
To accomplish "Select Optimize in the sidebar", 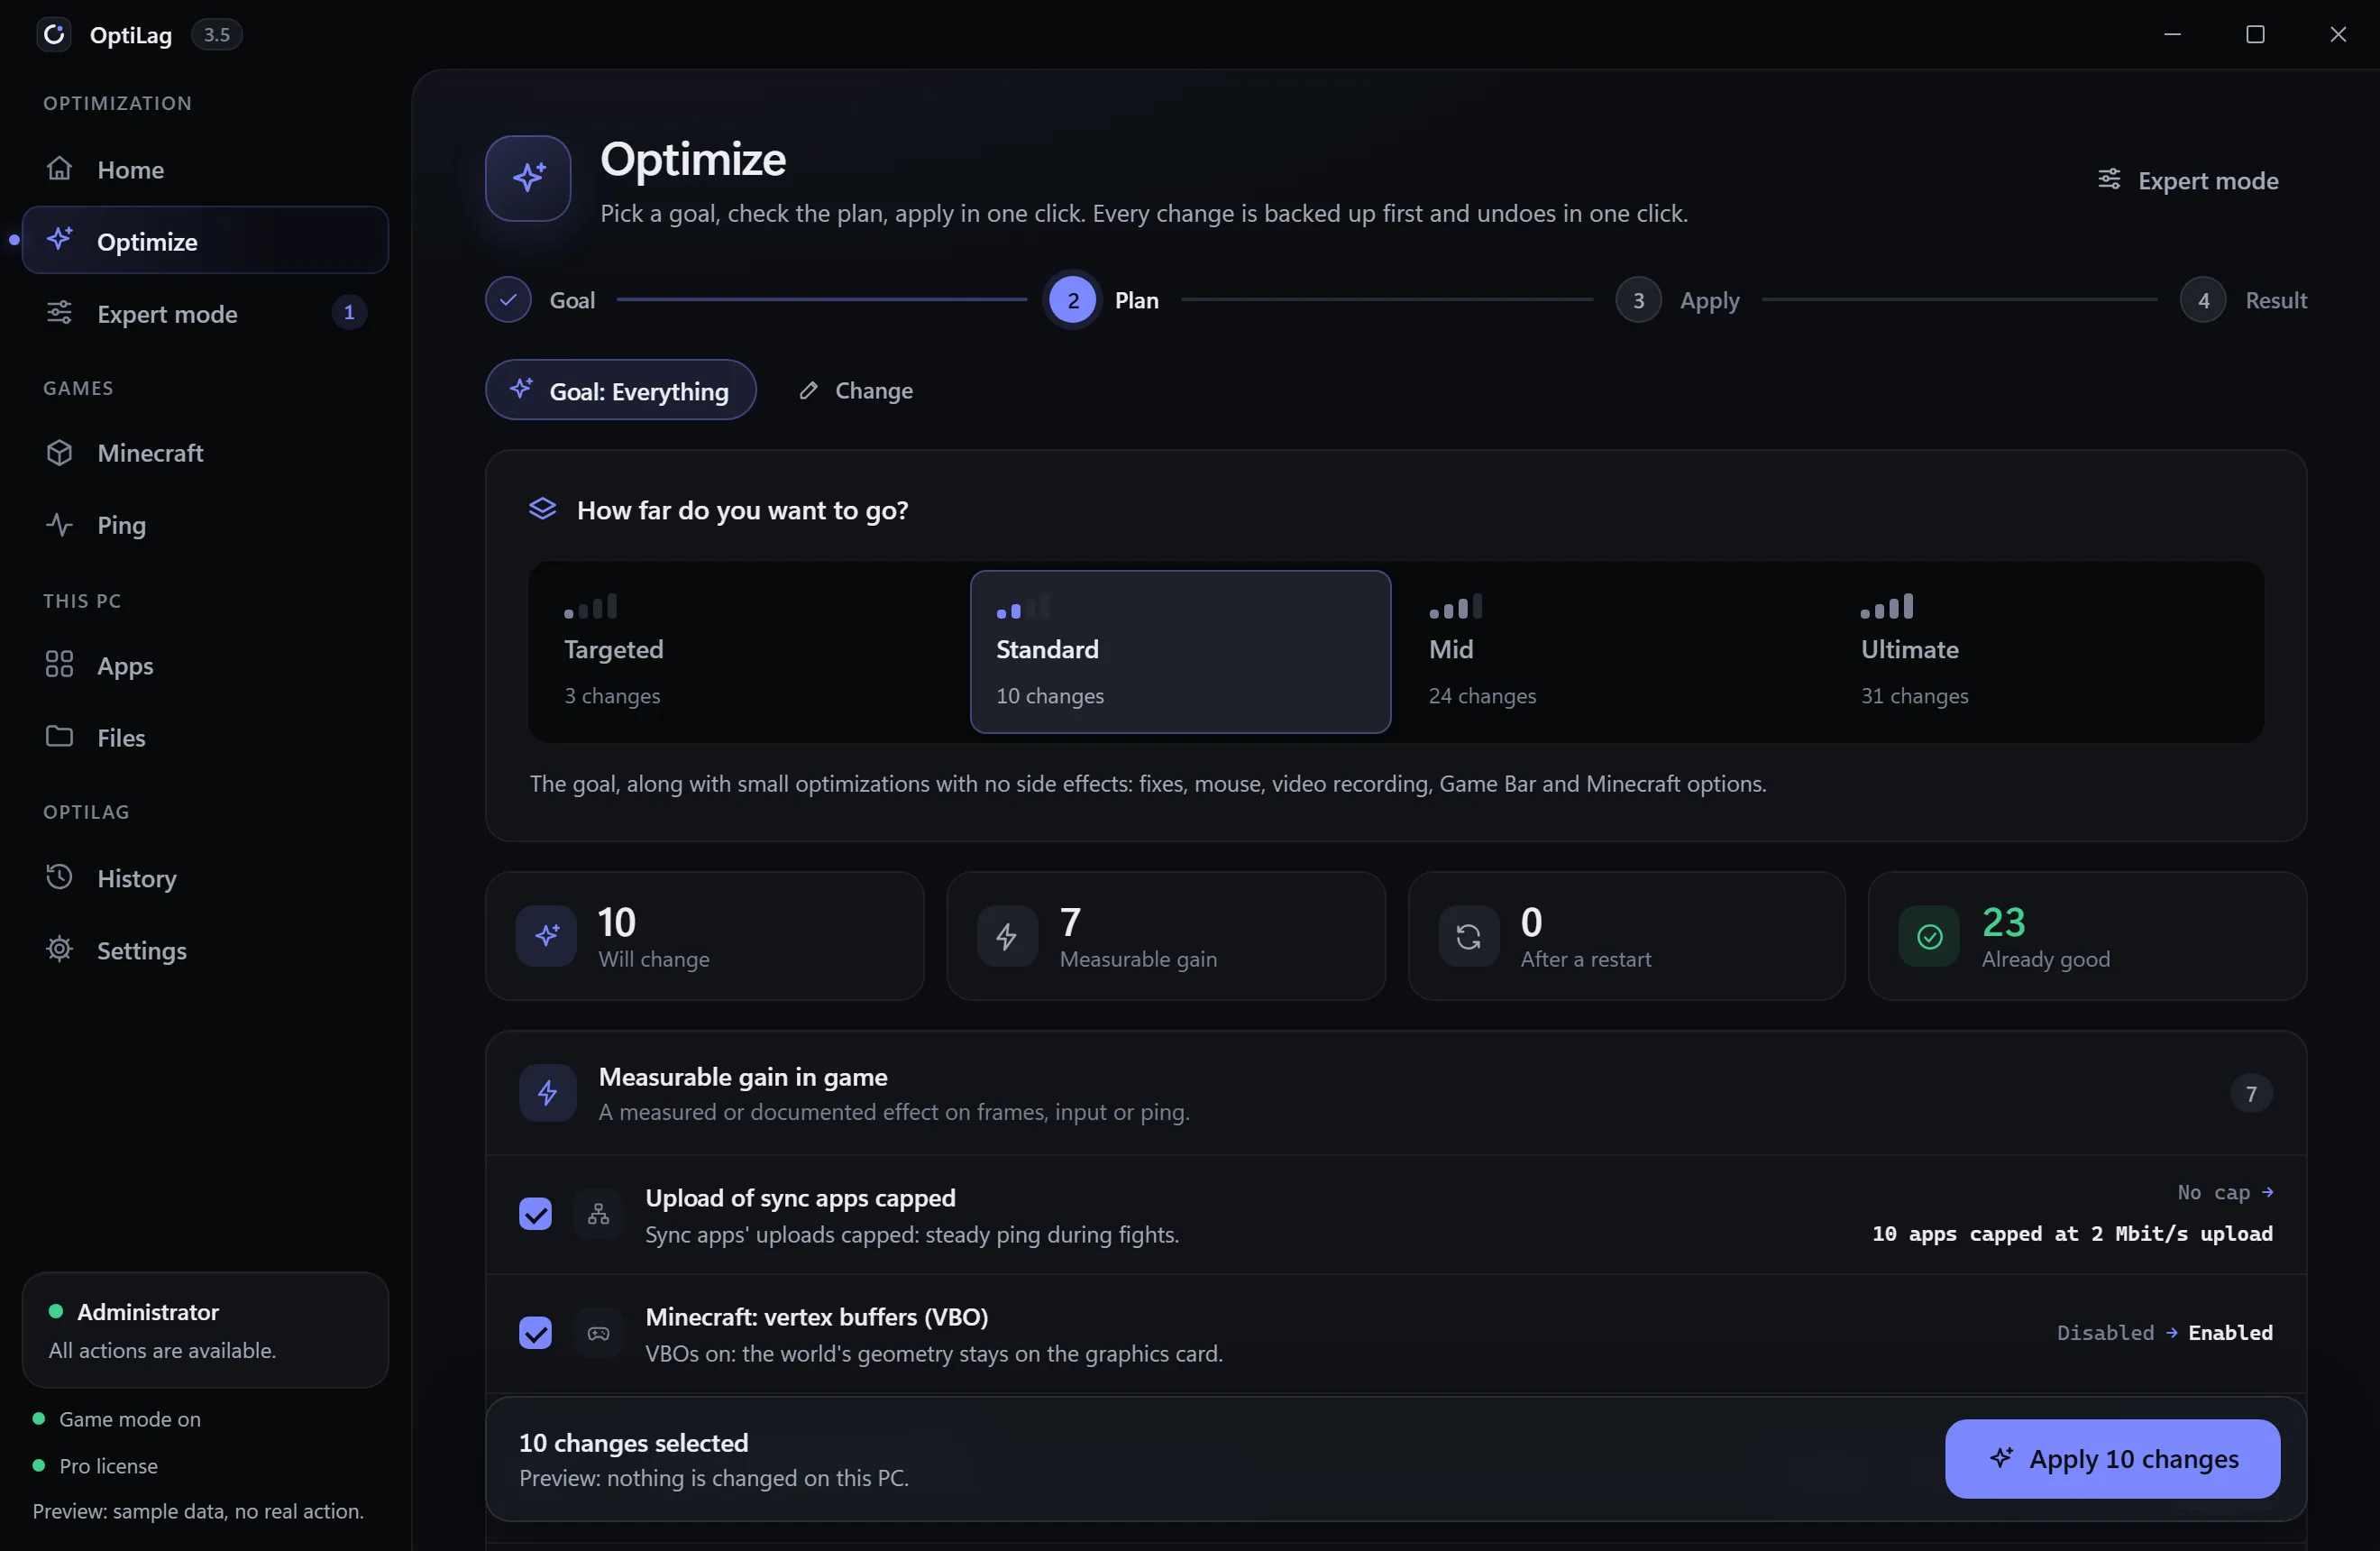I will tap(205, 241).
